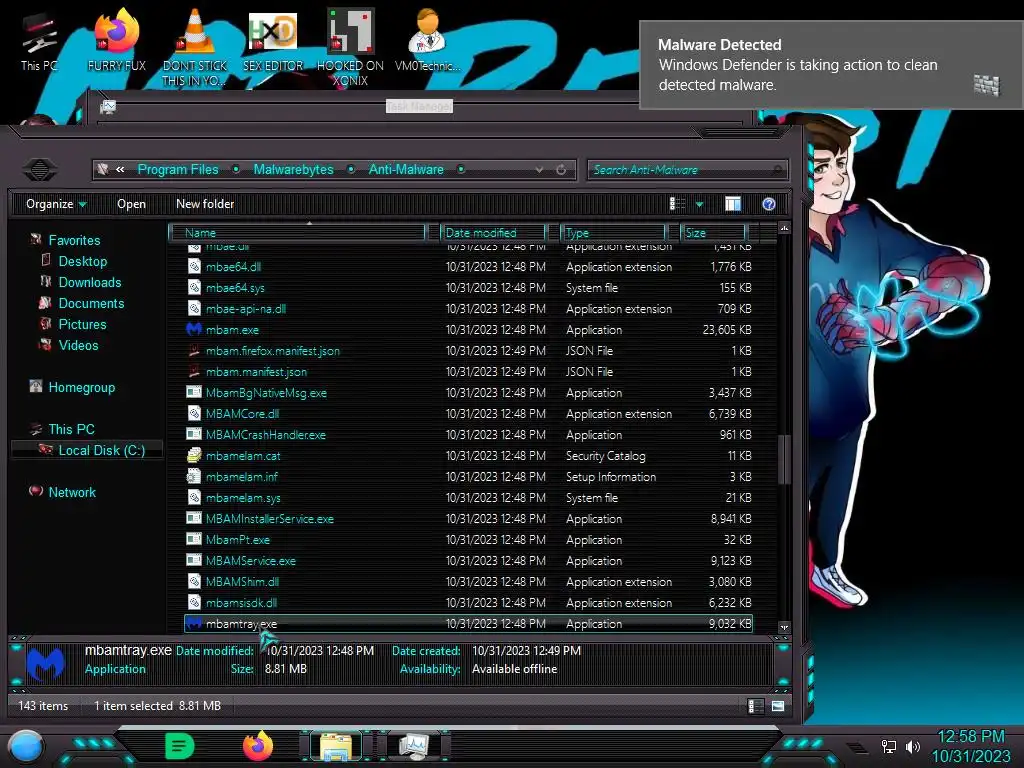Select the mbae-api-na.dll file
This screenshot has width=1024, height=768.
pos(246,308)
